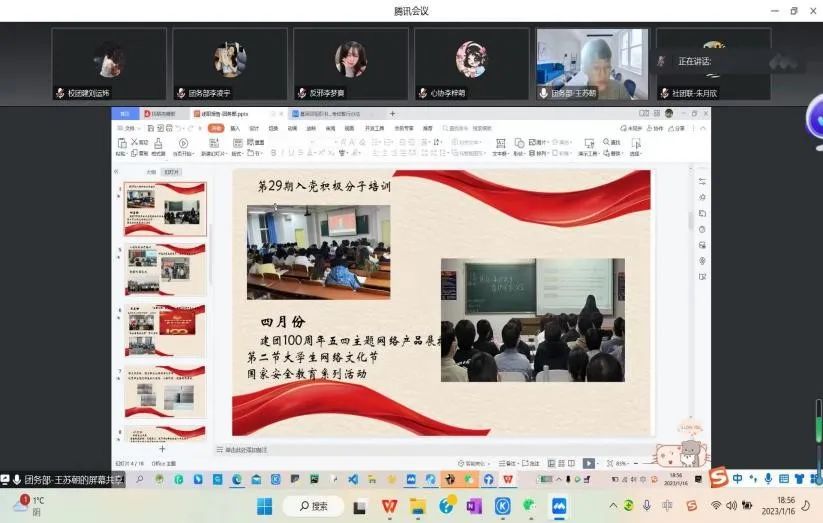This screenshot has height=523, width=823.
Task: Open the 插入 ribbon tab
Action: (236, 128)
